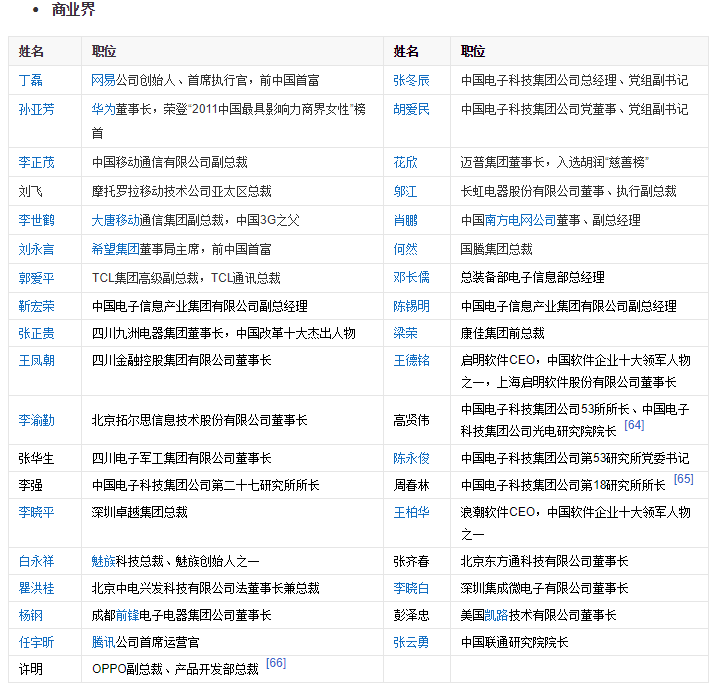Image resolution: width=712 pixels, height=684 pixels.
Task: Follow the 前锋 link
Action: [128, 615]
